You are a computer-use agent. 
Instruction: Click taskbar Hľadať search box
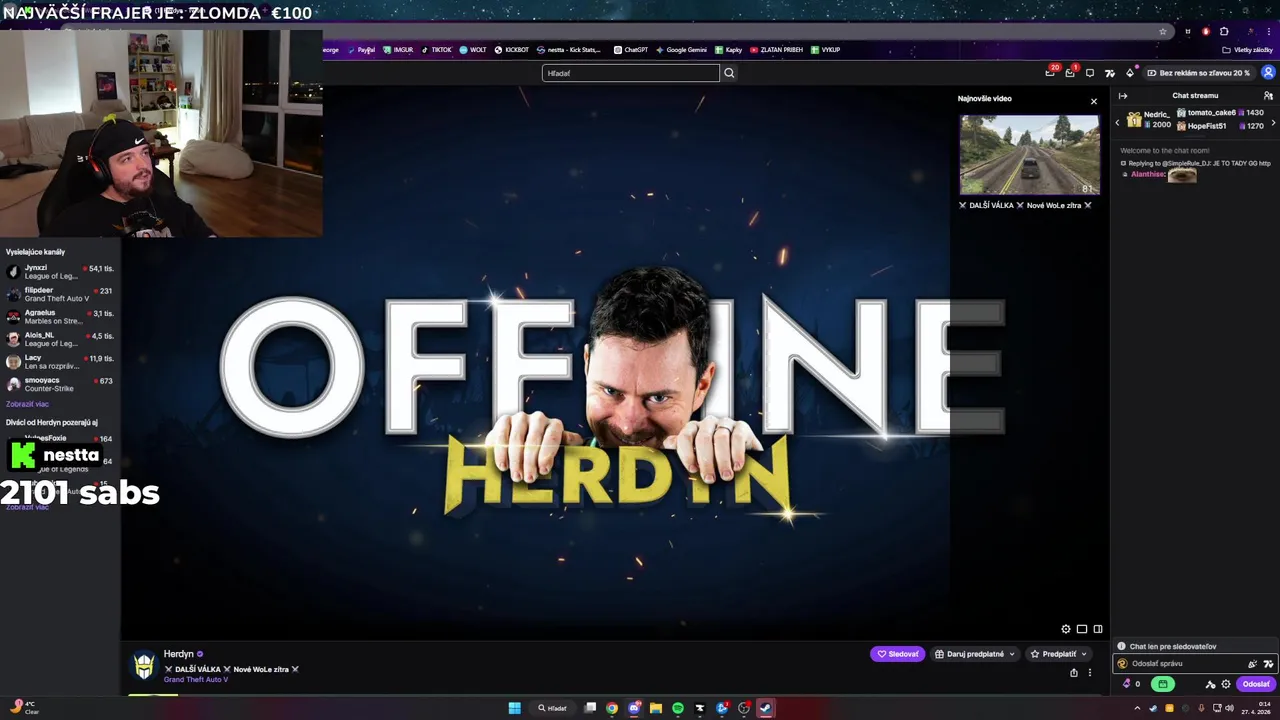coord(553,708)
